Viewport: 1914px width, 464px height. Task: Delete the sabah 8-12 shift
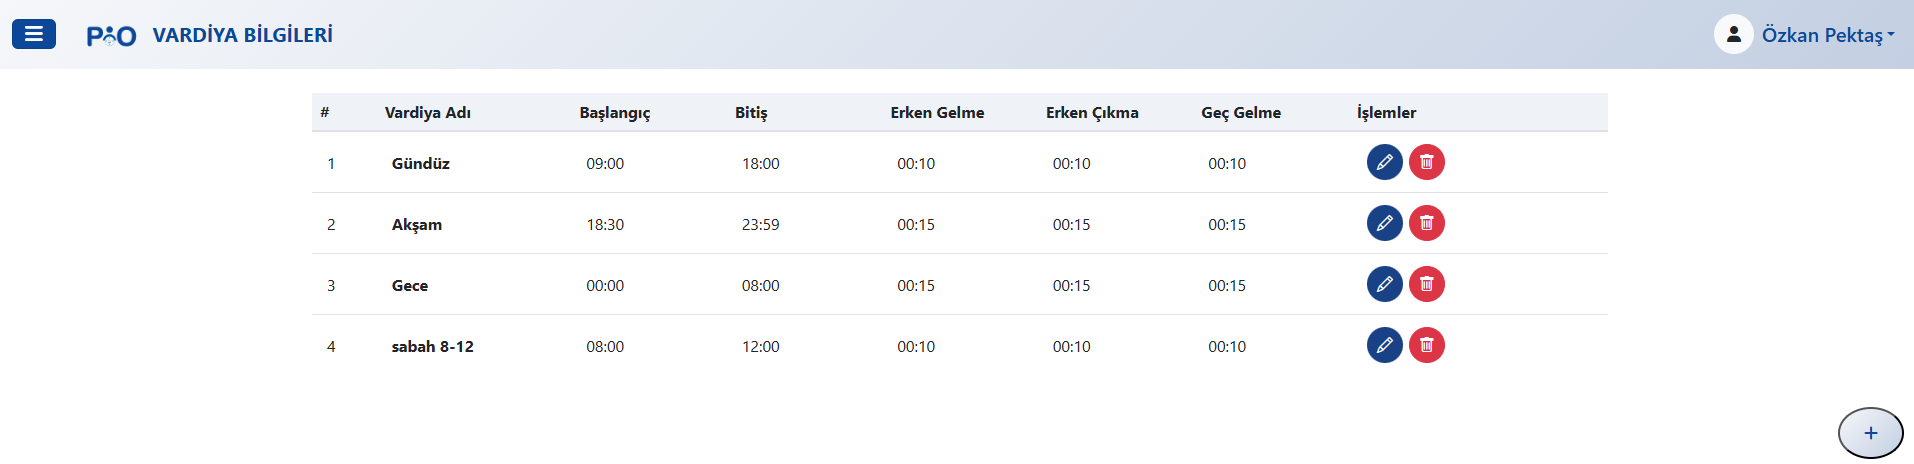click(1426, 345)
